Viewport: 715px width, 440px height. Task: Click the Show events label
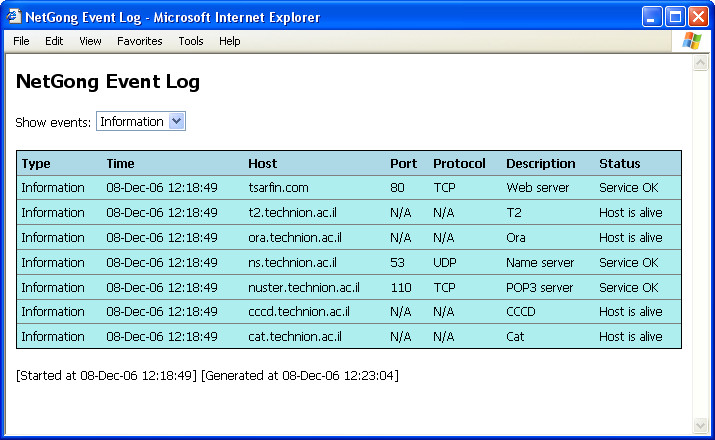tap(53, 123)
